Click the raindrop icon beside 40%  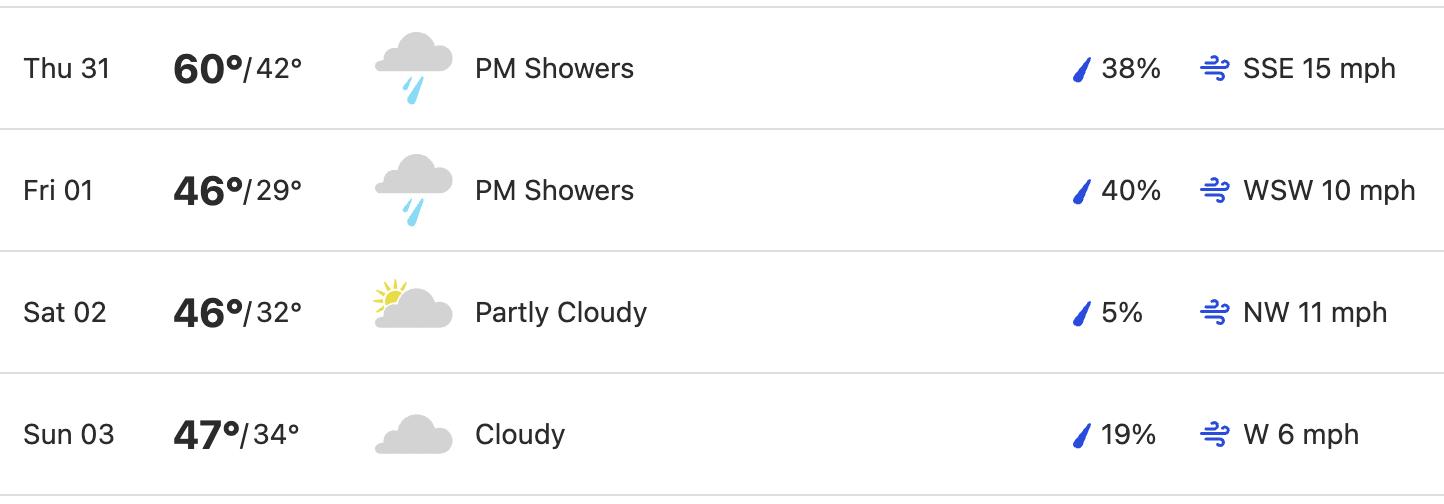[1081, 191]
